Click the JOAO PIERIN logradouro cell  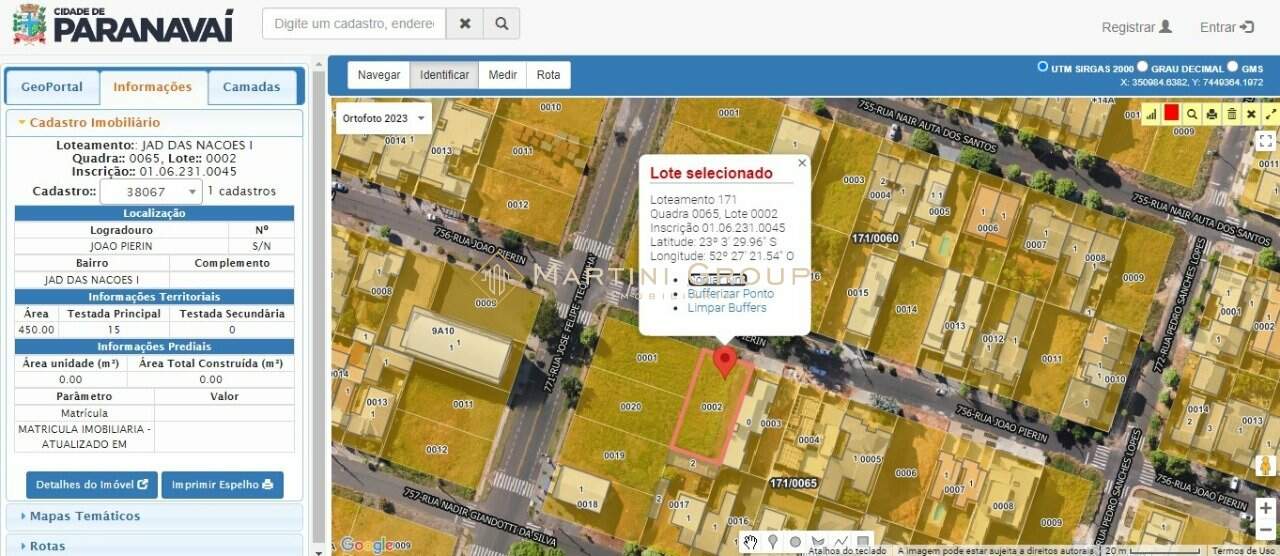[x=121, y=246]
